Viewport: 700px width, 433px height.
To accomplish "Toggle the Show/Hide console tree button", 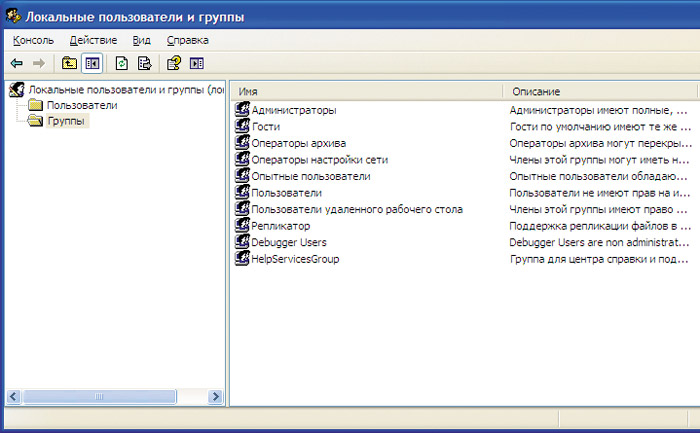I will tap(92, 63).
